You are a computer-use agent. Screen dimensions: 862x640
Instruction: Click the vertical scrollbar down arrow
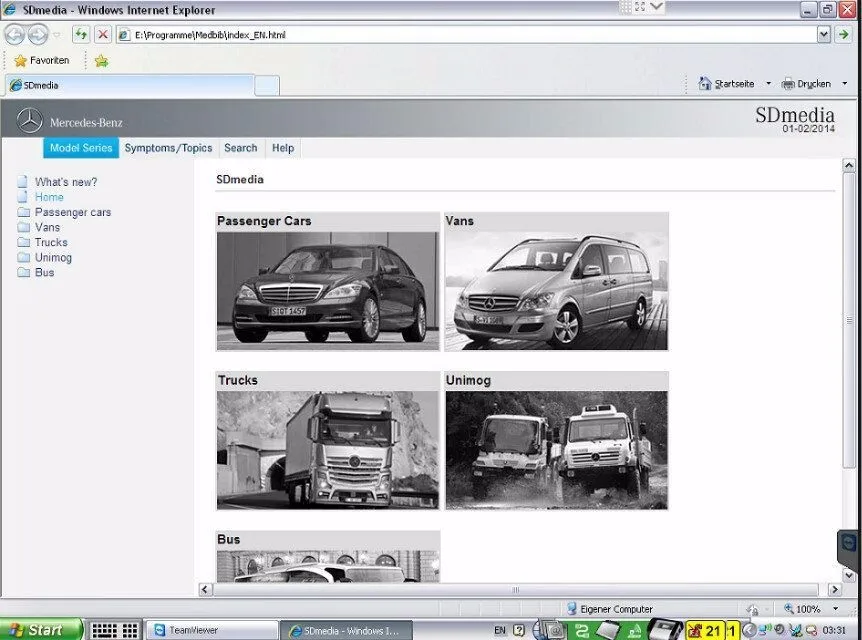coord(849,576)
